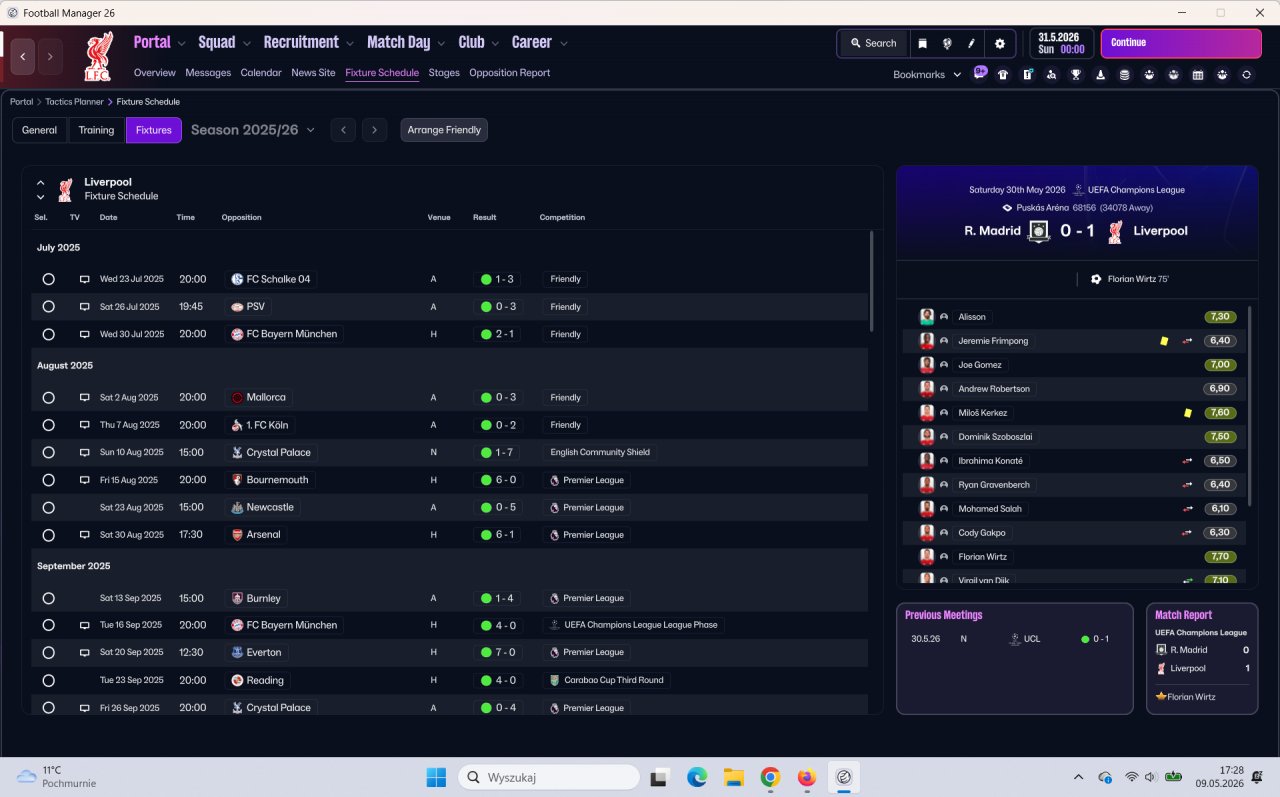Expand the Portal menu chevron

tap(181, 43)
